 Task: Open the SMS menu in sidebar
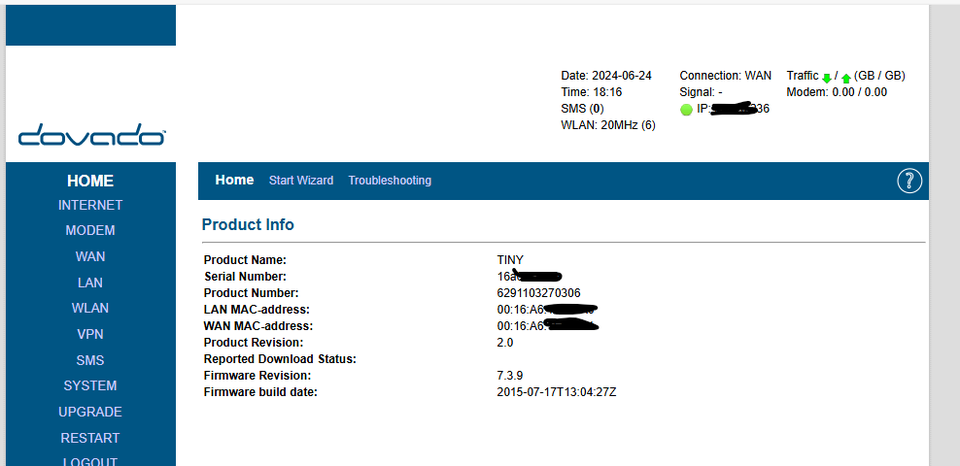(90, 360)
